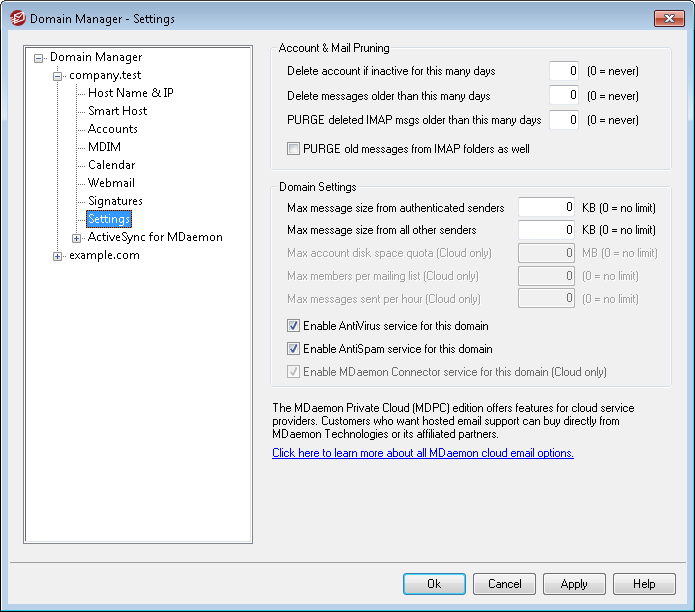Select company.test in the tree
Image resolution: width=695 pixels, height=612 pixels.
[105, 75]
